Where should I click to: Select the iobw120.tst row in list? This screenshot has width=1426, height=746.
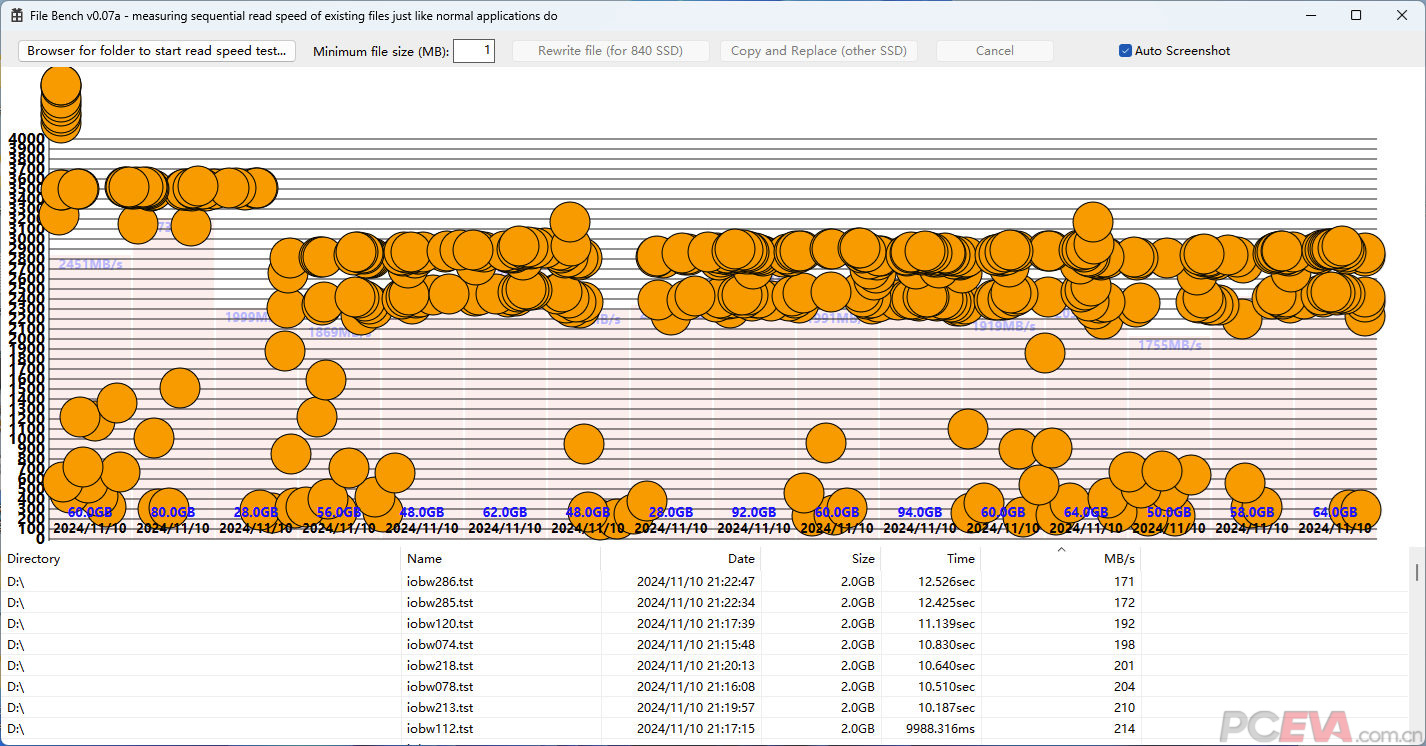point(440,623)
